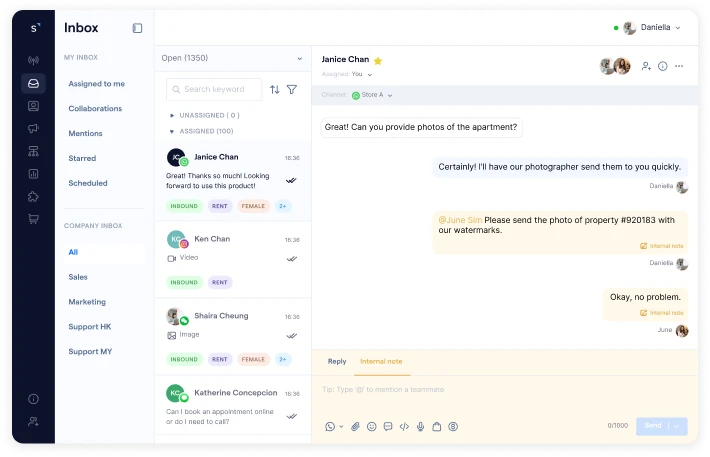Open the three-dot more options menu
Screen dimensions: 710x457
679,66
